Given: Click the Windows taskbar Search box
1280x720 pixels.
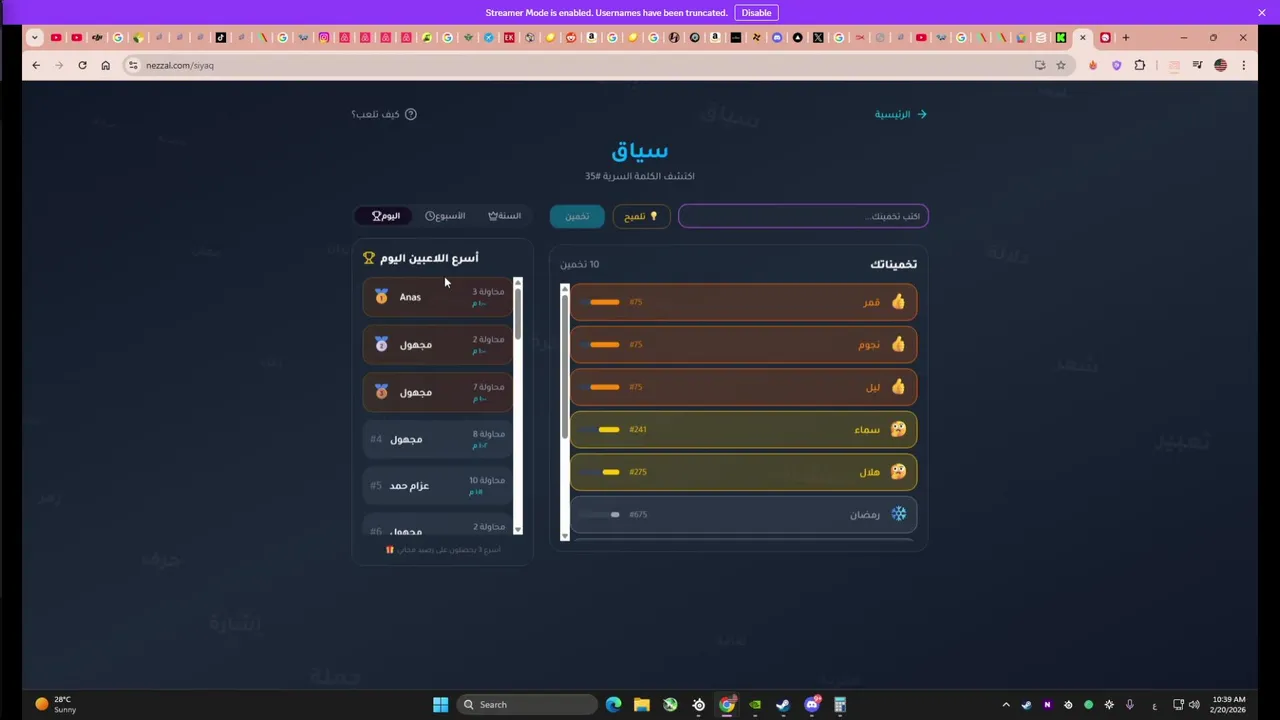Looking at the screenshot, I should coord(527,704).
